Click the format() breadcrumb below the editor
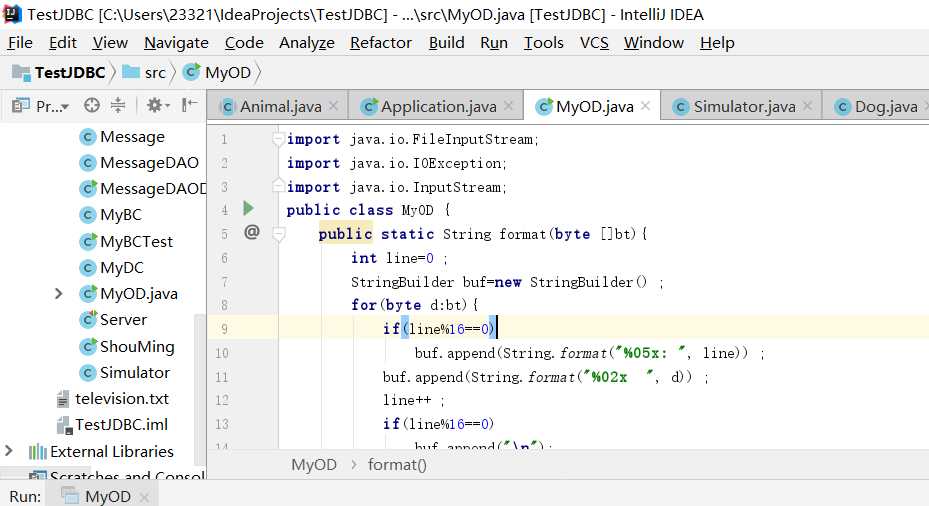 tap(397, 465)
